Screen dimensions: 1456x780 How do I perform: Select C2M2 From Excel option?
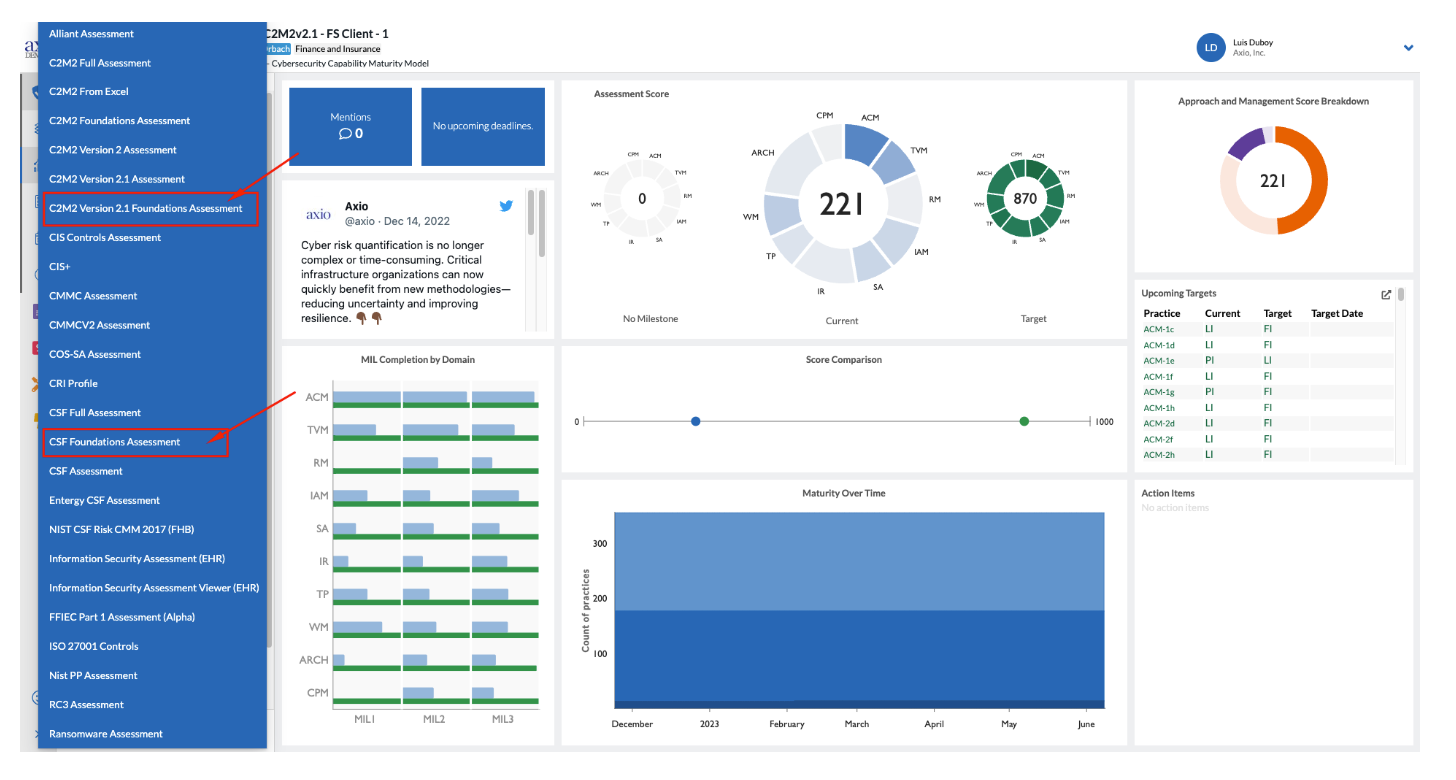89,92
